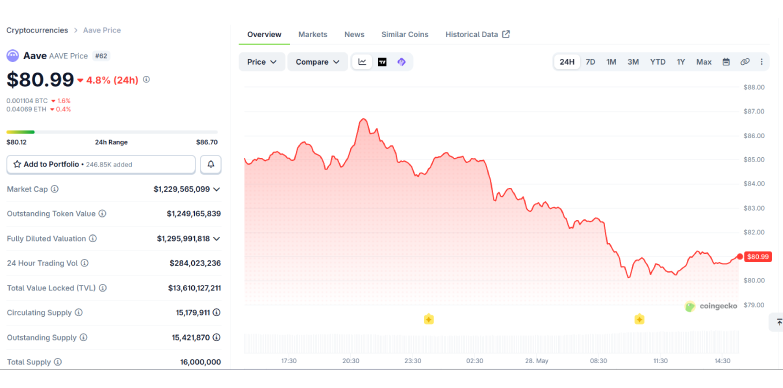The image size is (783, 388).
Task: Open Historical Data external link tab
Action: (477, 34)
